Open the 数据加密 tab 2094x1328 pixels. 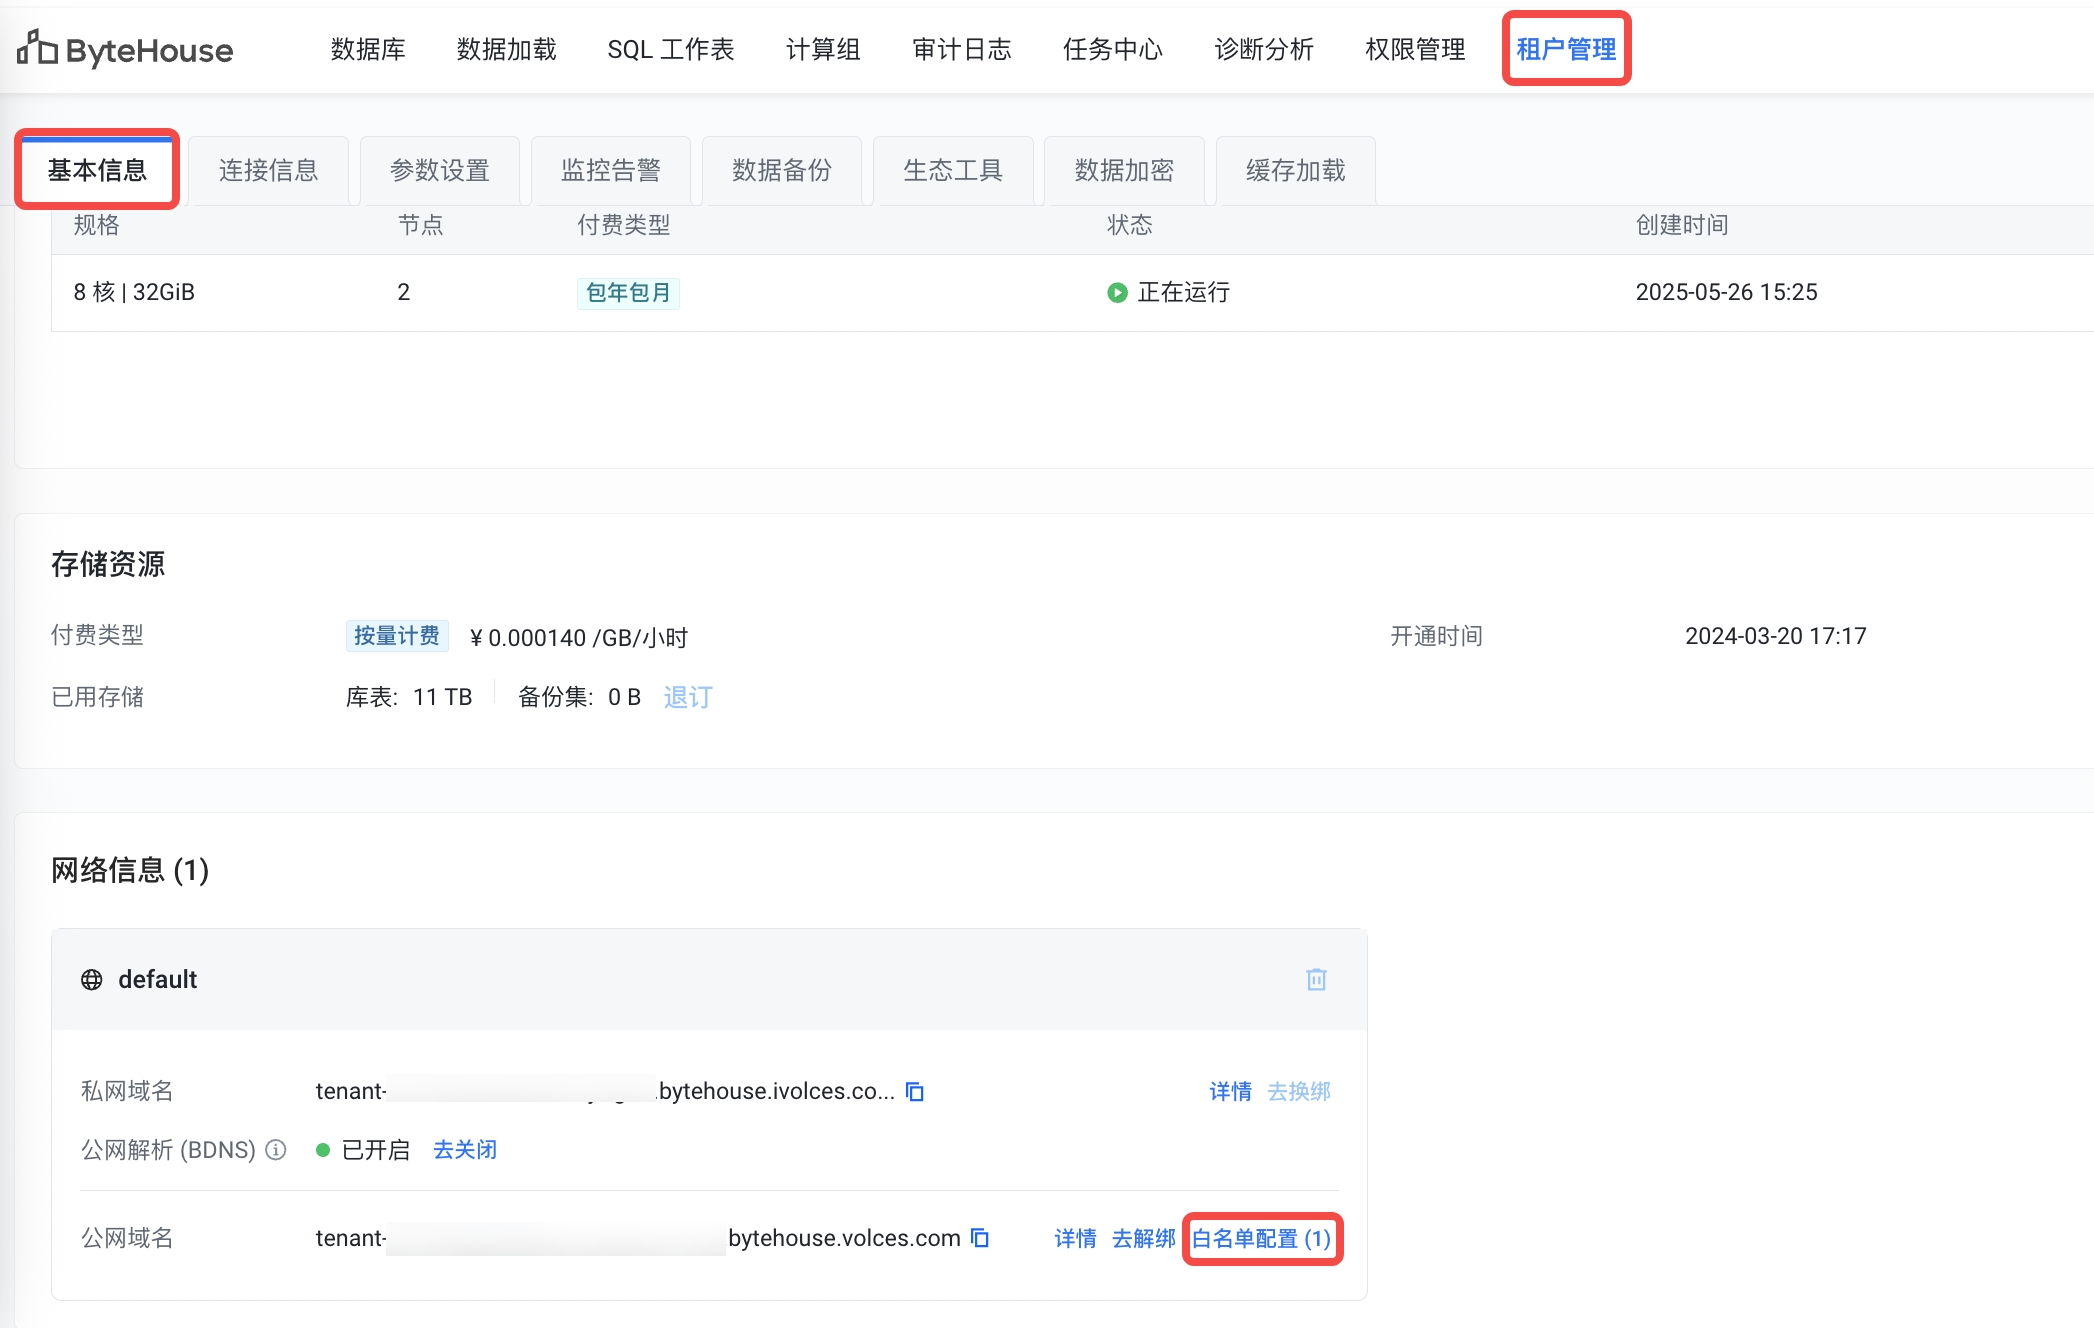click(x=1124, y=170)
